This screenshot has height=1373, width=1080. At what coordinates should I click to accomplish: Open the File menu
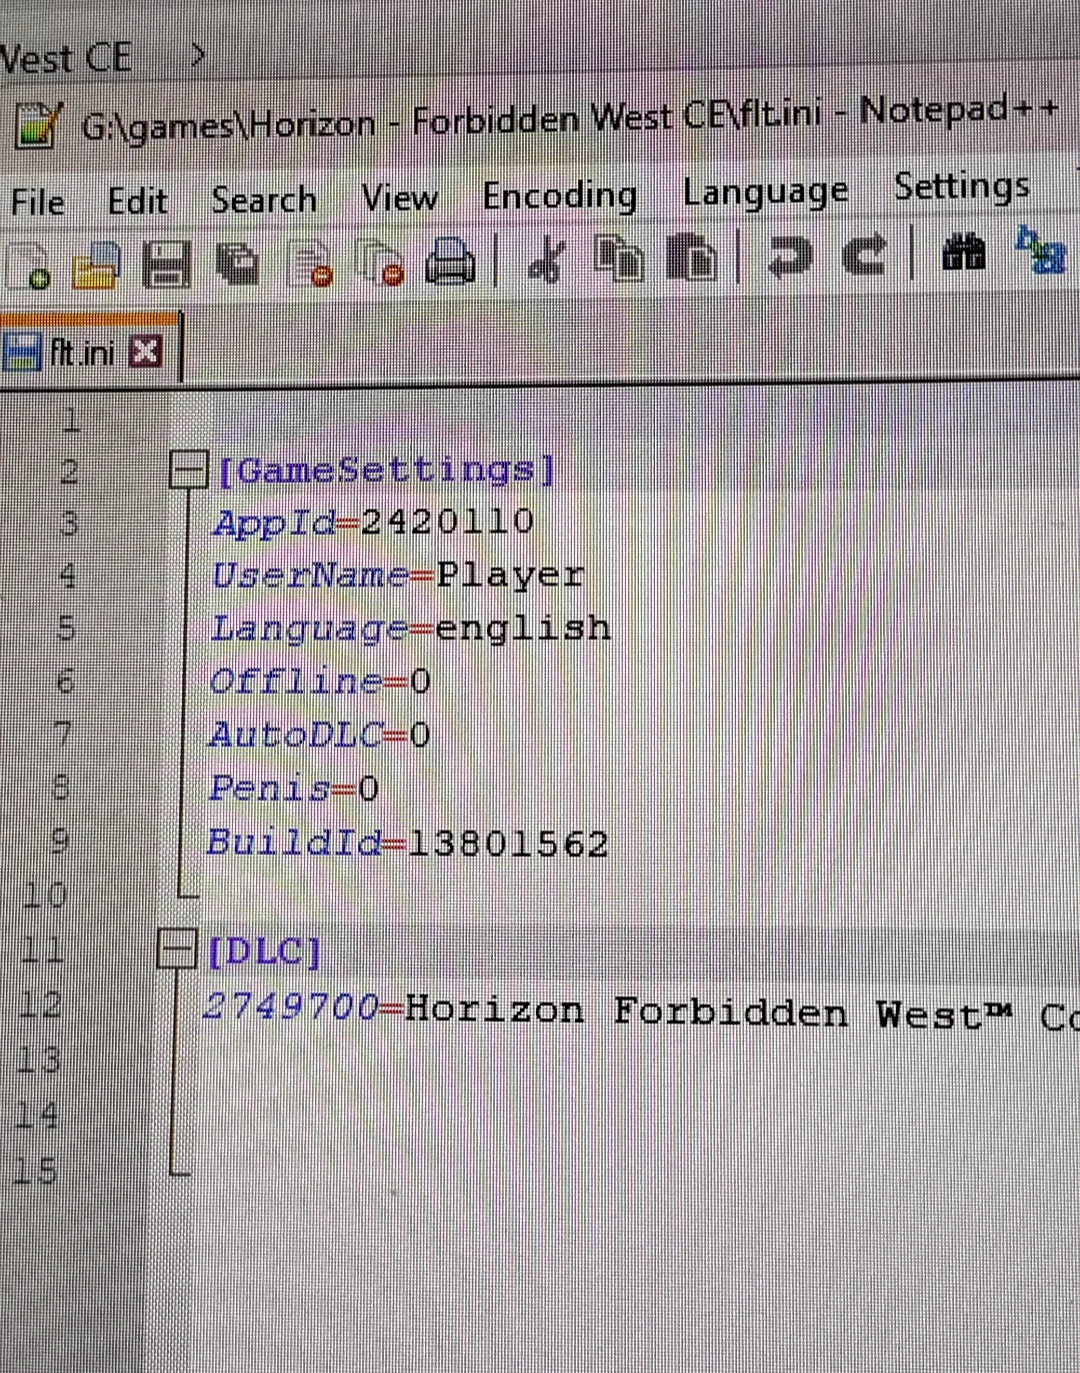click(38, 202)
